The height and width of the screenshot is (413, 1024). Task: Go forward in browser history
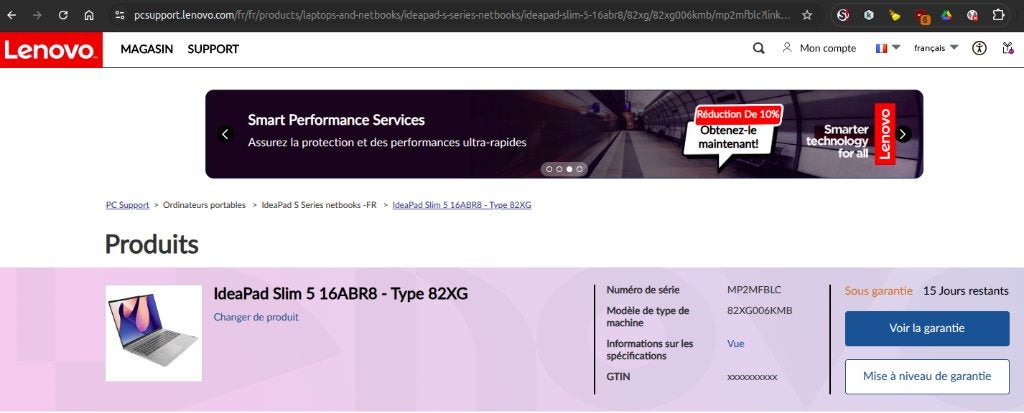click(37, 15)
